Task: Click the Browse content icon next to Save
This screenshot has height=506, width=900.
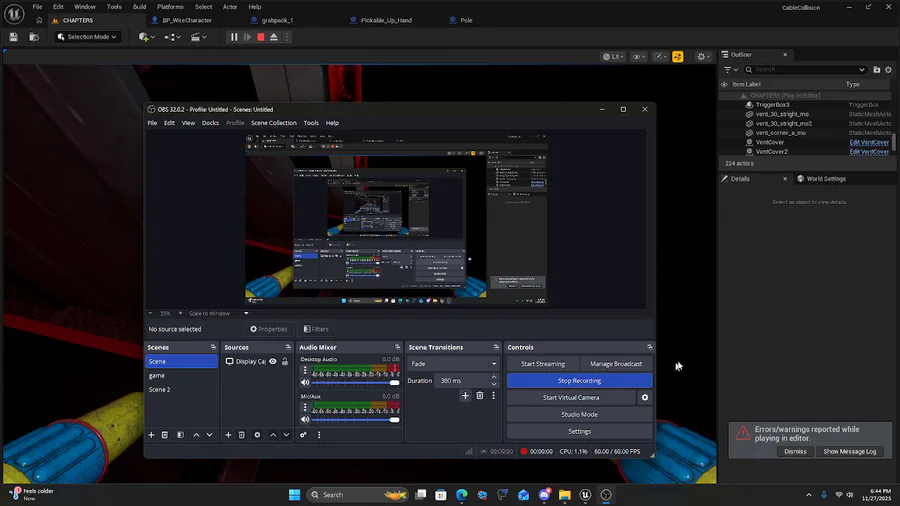Action: 34,37
